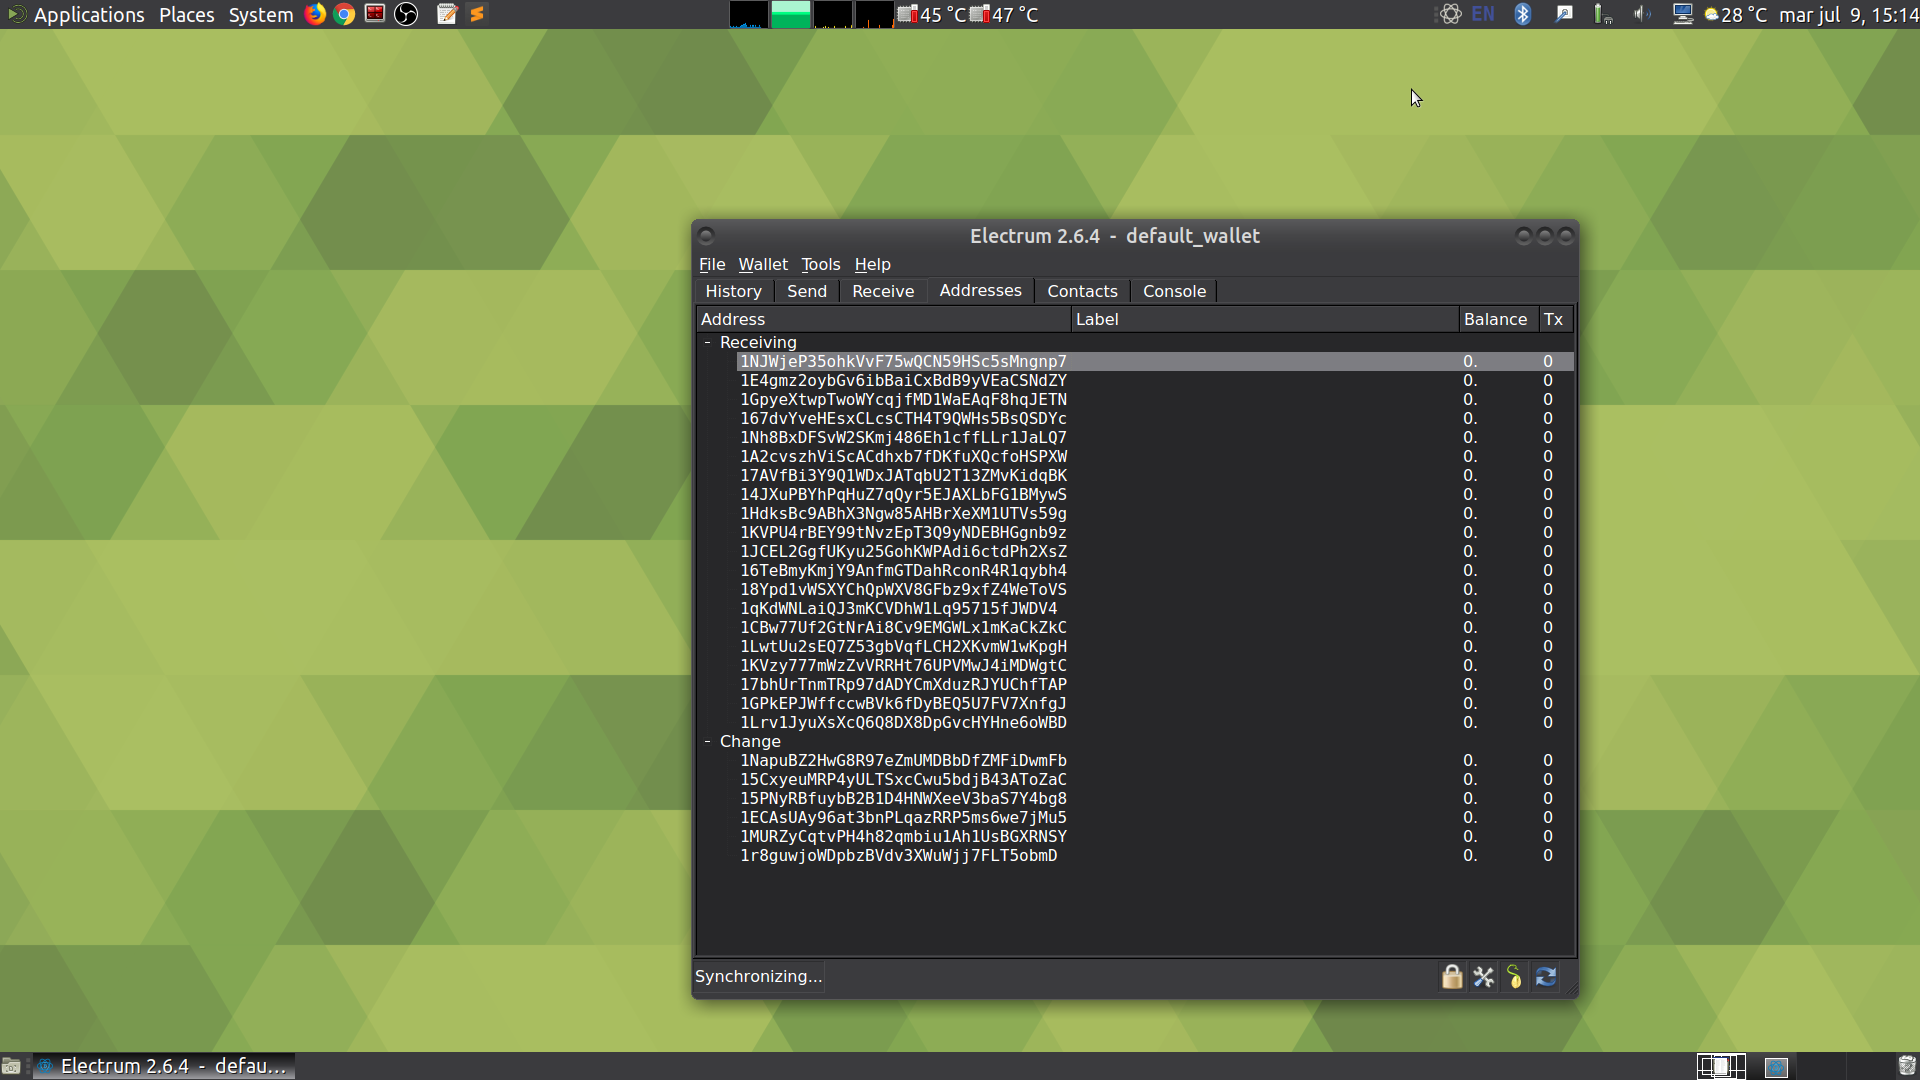
Task: Click the Electrum taskbar window button
Action: (165, 1066)
